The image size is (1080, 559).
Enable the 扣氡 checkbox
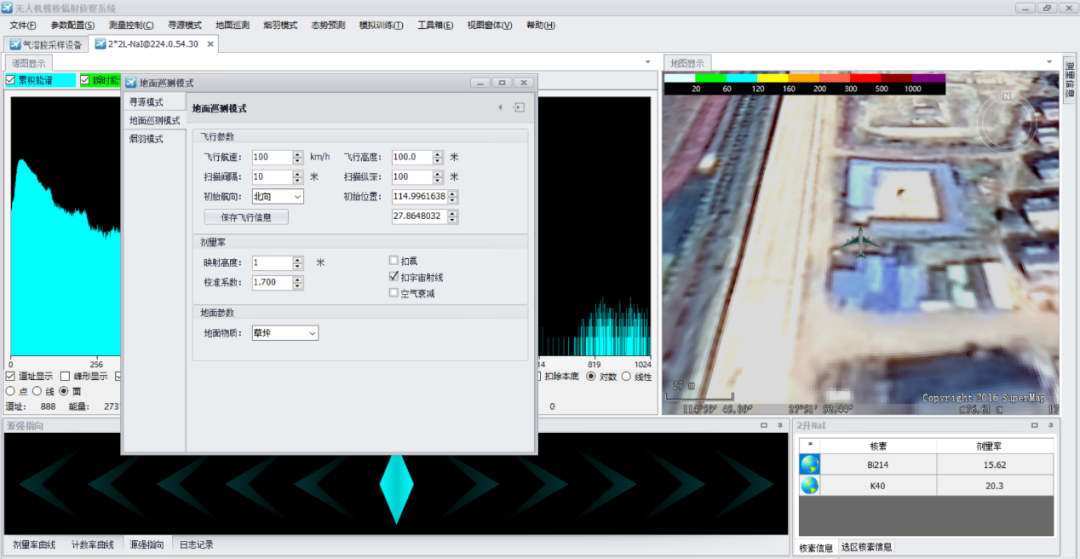tap(394, 260)
